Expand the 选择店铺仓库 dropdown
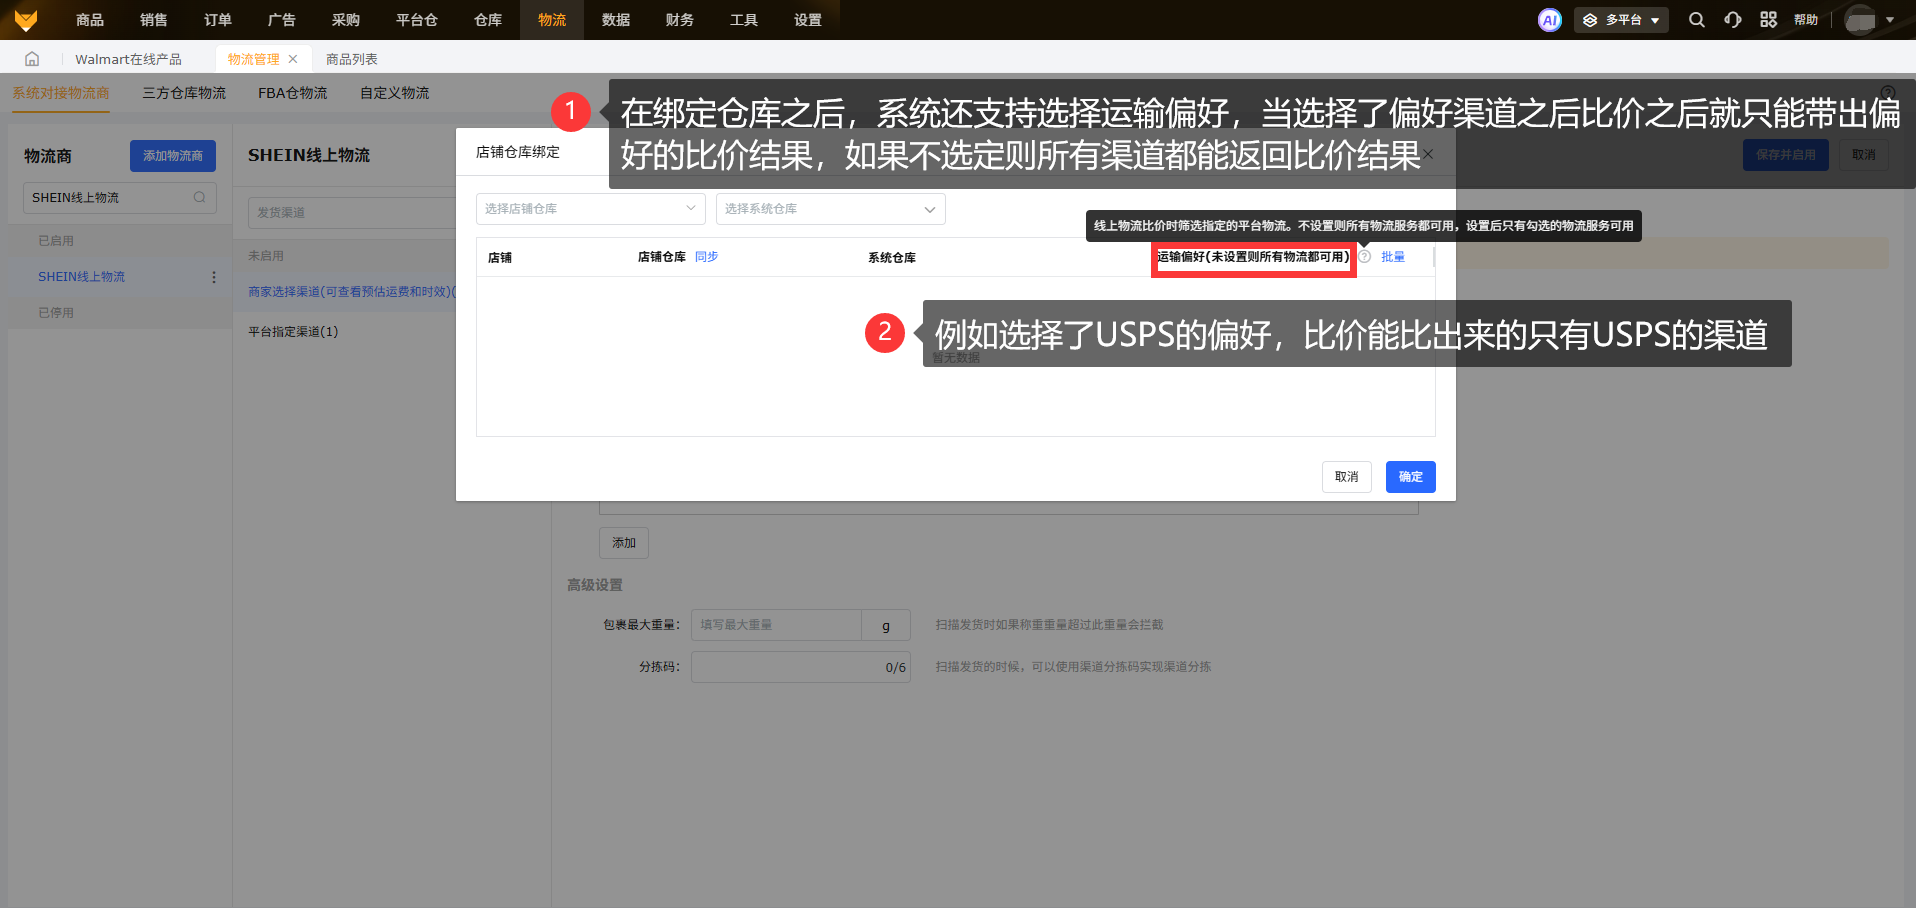The image size is (1916, 908). 590,209
